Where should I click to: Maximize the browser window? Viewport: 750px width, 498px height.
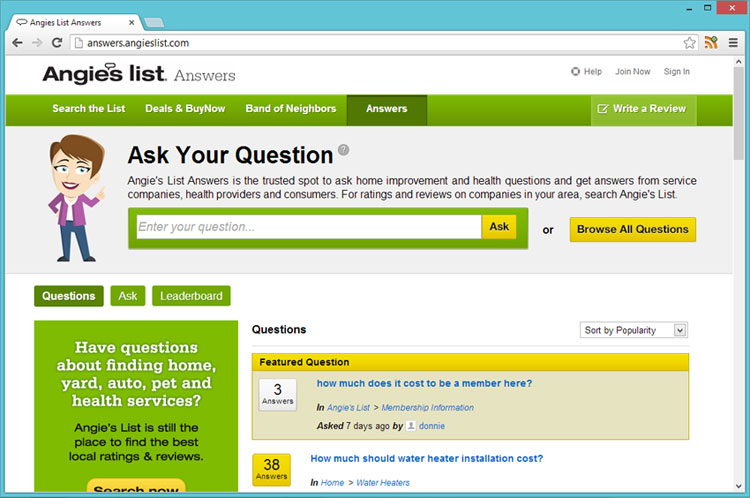[707, 8]
